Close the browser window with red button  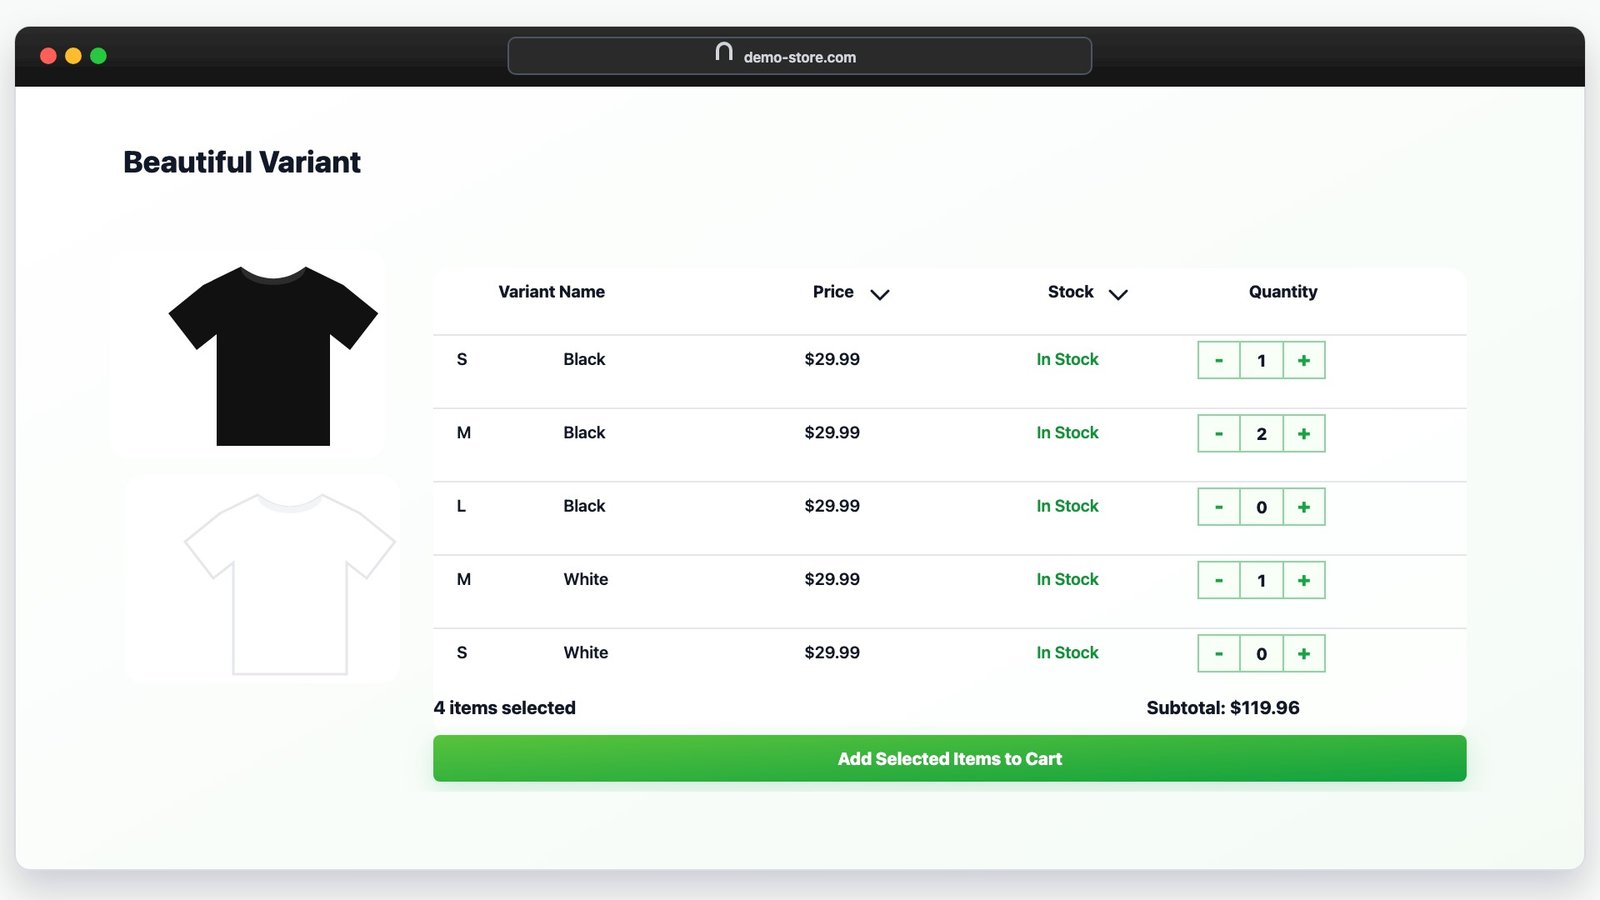coord(48,56)
